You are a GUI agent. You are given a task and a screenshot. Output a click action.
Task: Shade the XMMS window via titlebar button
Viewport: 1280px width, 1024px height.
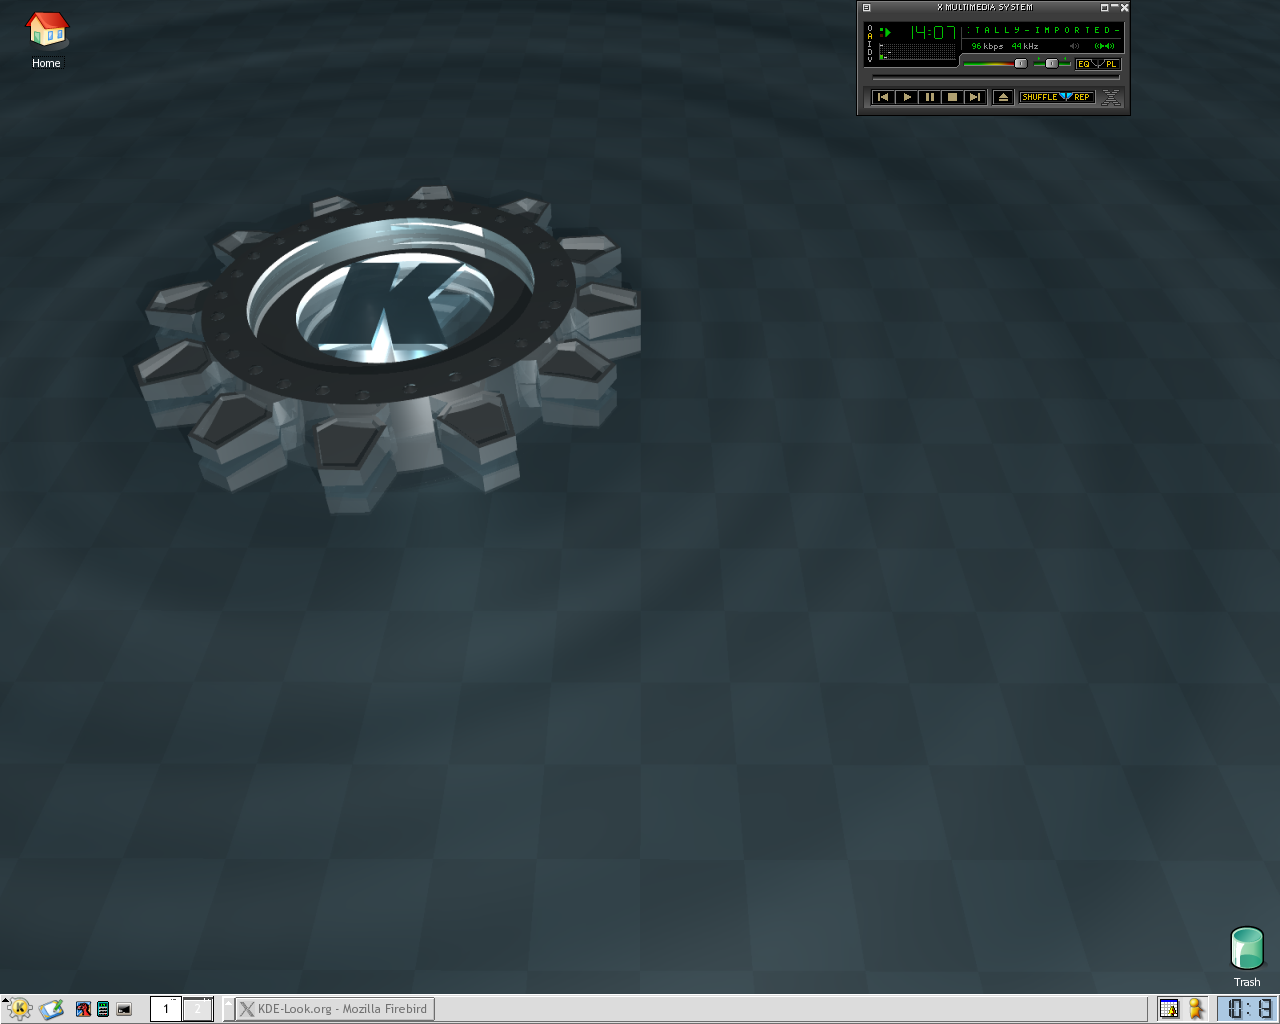[x=1105, y=8]
